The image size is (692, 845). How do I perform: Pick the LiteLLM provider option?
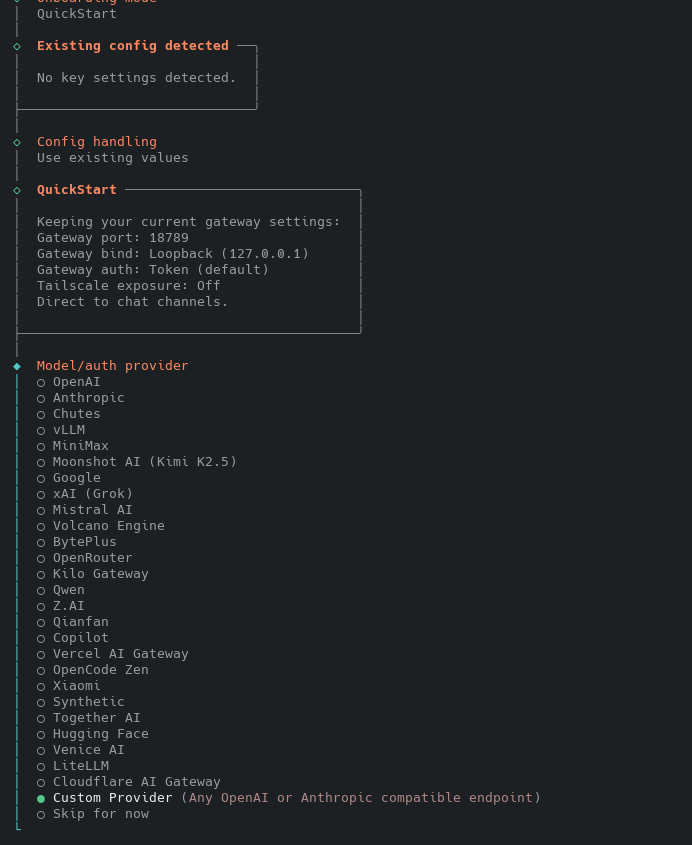pos(80,766)
